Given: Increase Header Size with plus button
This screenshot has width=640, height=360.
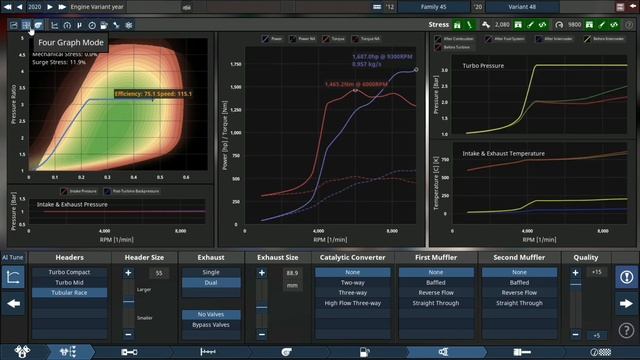Looking at the screenshot, I should [128, 273].
